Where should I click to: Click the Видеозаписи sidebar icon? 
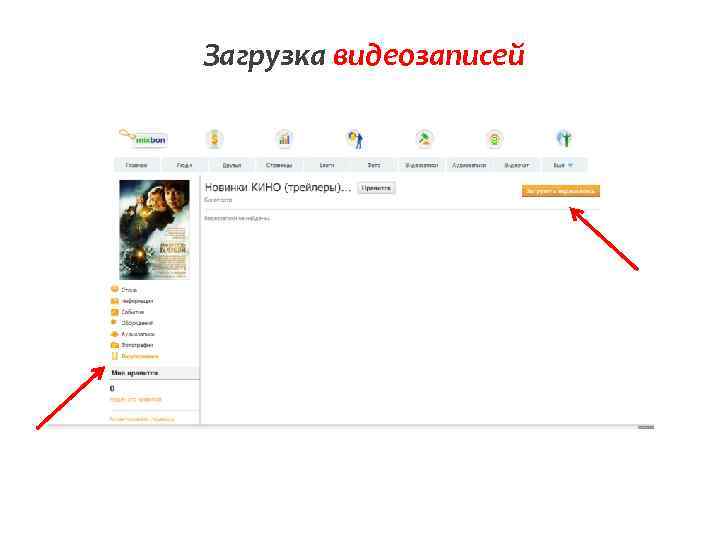coord(114,356)
